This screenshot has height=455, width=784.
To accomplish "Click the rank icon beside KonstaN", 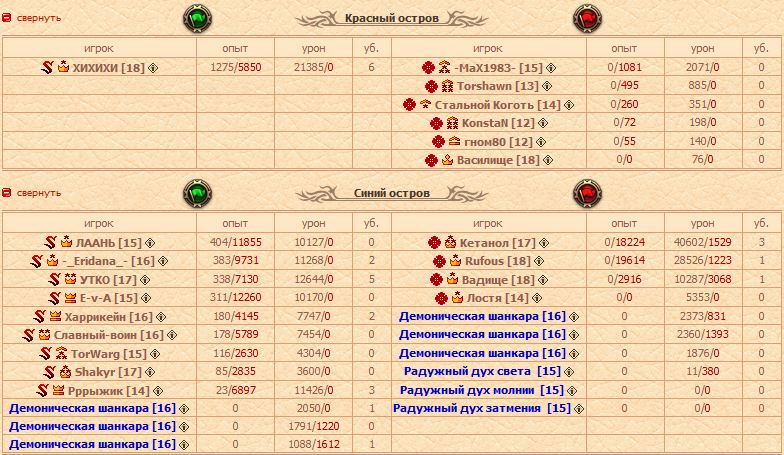I will pyautogui.click(x=452, y=123).
